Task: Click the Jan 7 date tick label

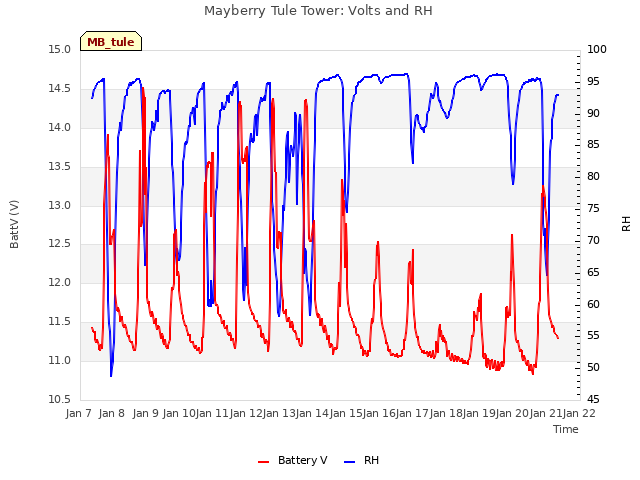Action: click(78, 413)
